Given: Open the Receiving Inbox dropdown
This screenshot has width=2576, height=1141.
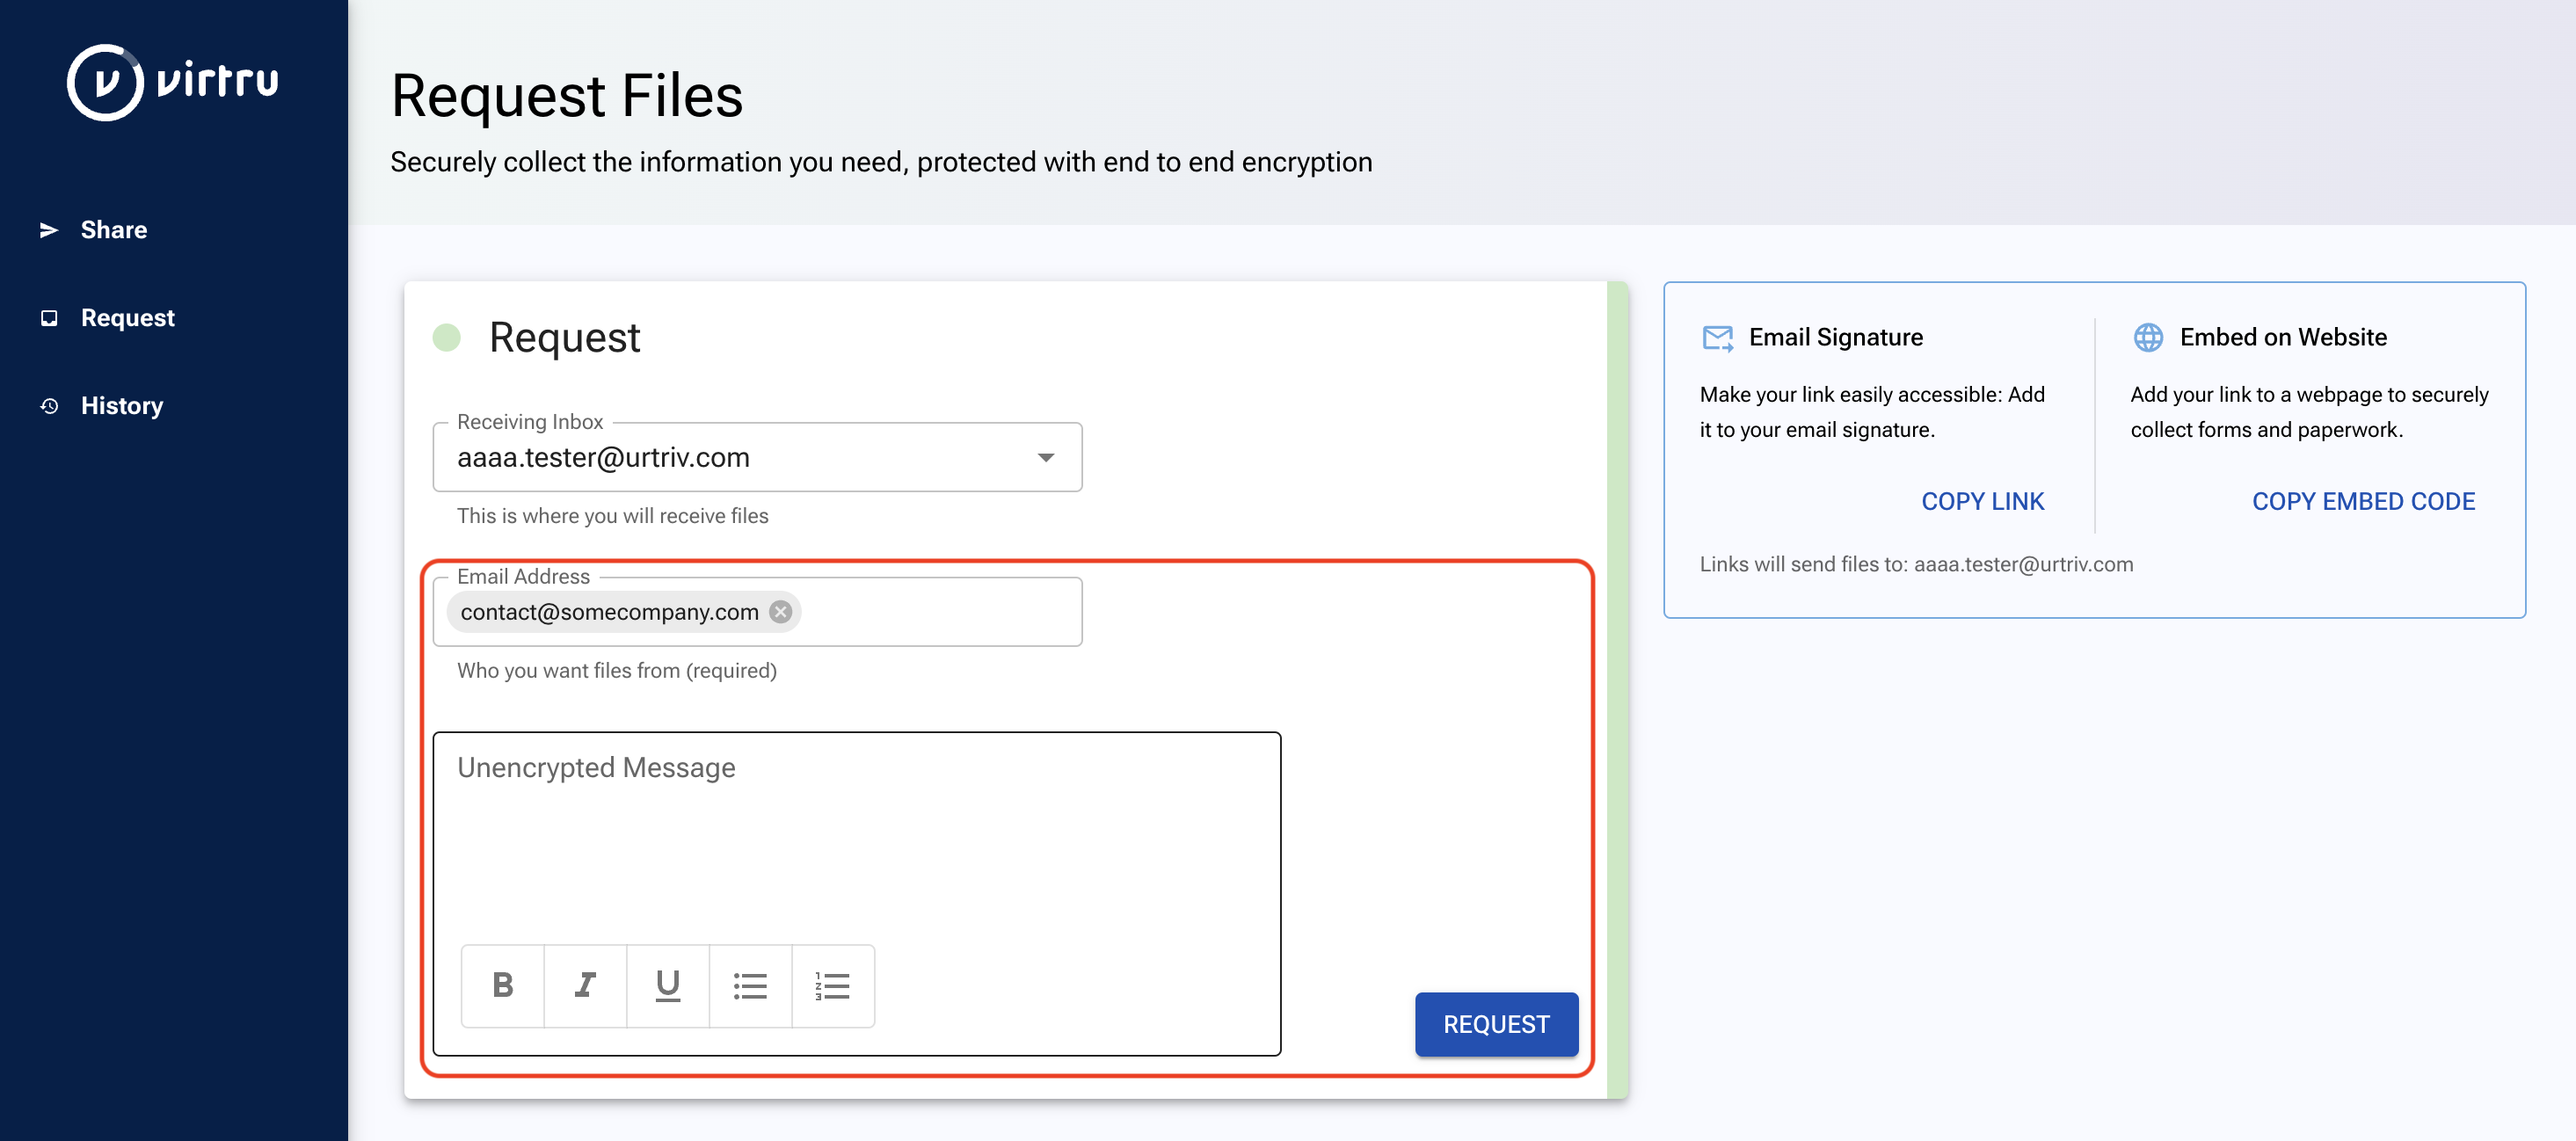Looking at the screenshot, I should pyautogui.click(x=1046, y=457).
